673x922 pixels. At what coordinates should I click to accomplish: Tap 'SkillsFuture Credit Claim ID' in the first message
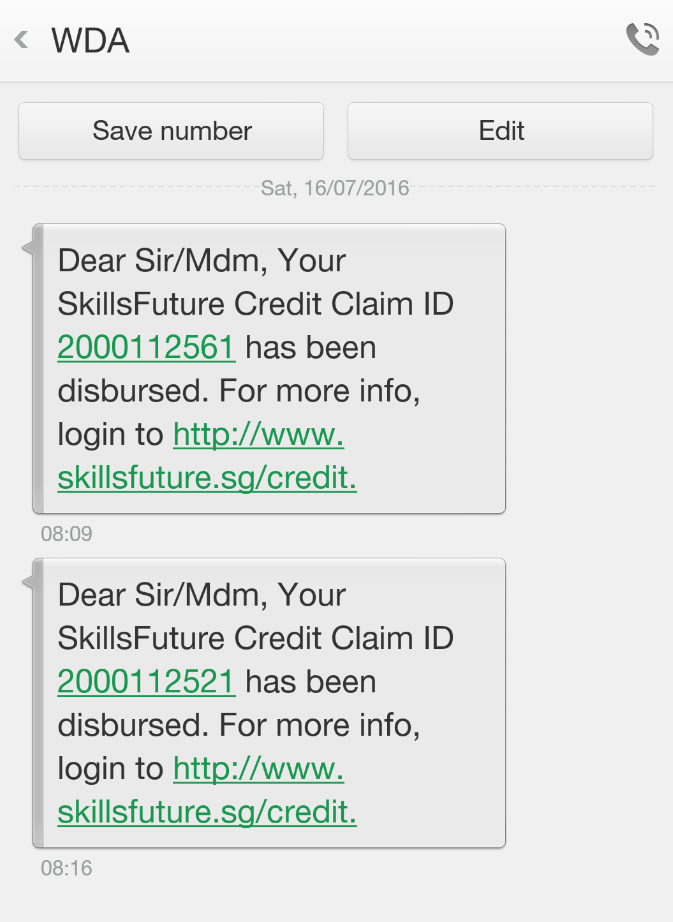coord(256,304)
